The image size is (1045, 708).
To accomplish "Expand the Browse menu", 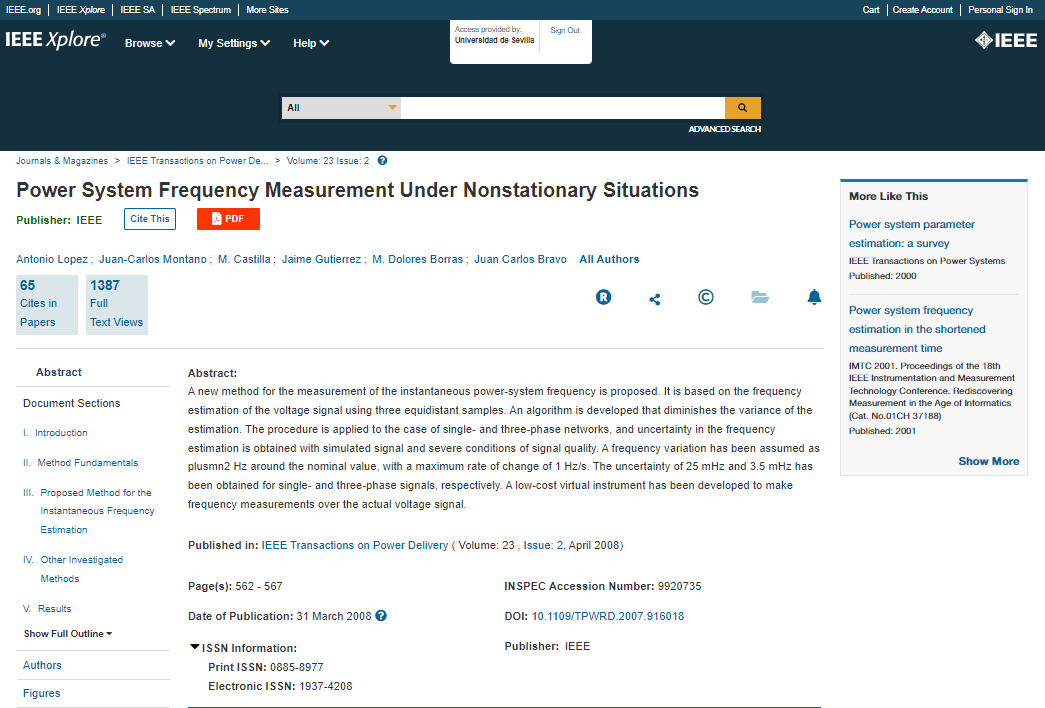I will click(x=150, y=43).
